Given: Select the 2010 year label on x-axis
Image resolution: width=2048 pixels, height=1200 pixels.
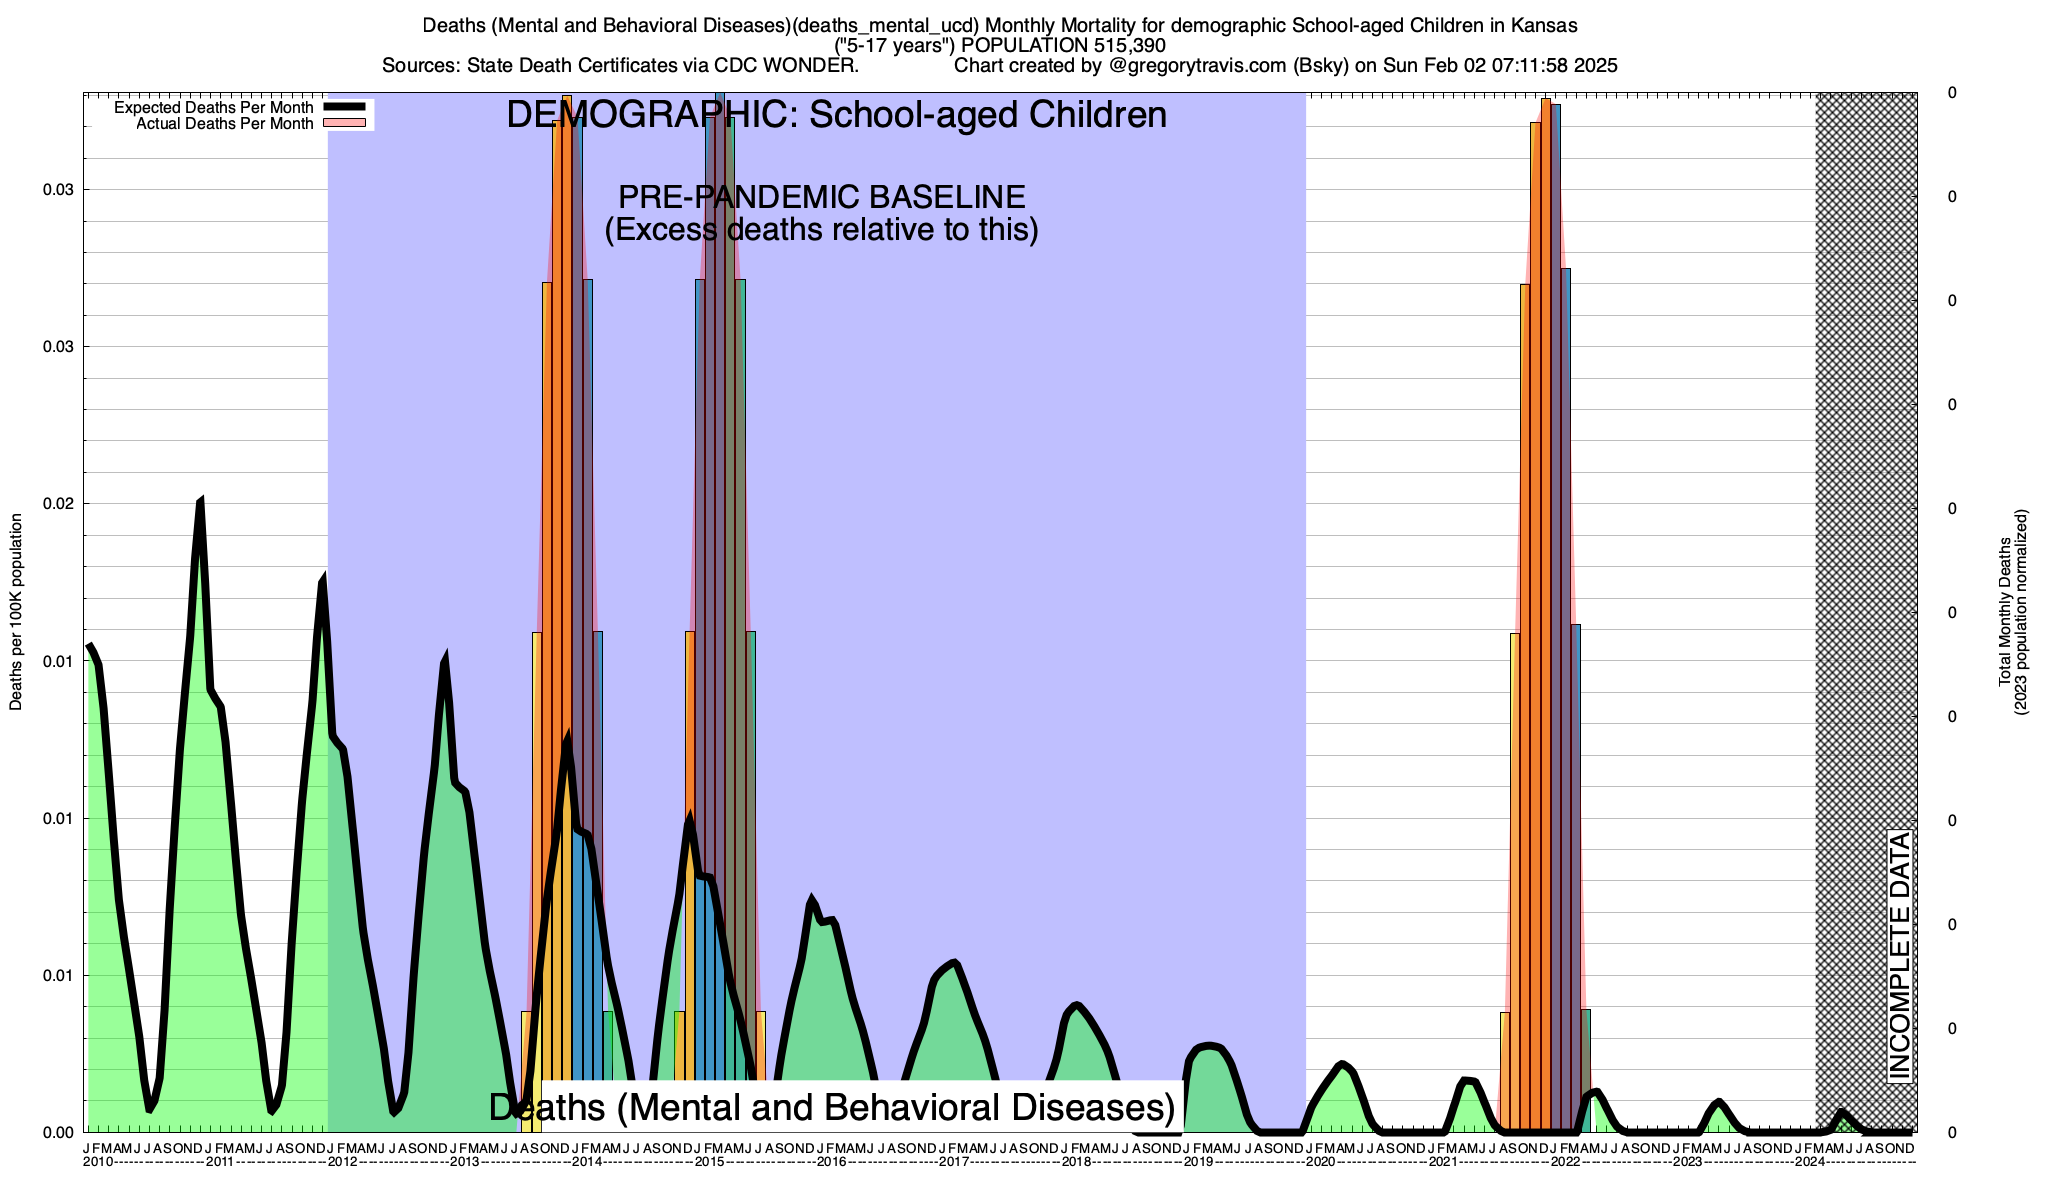Looking at the screenshot, I should tap(98, 1162).
